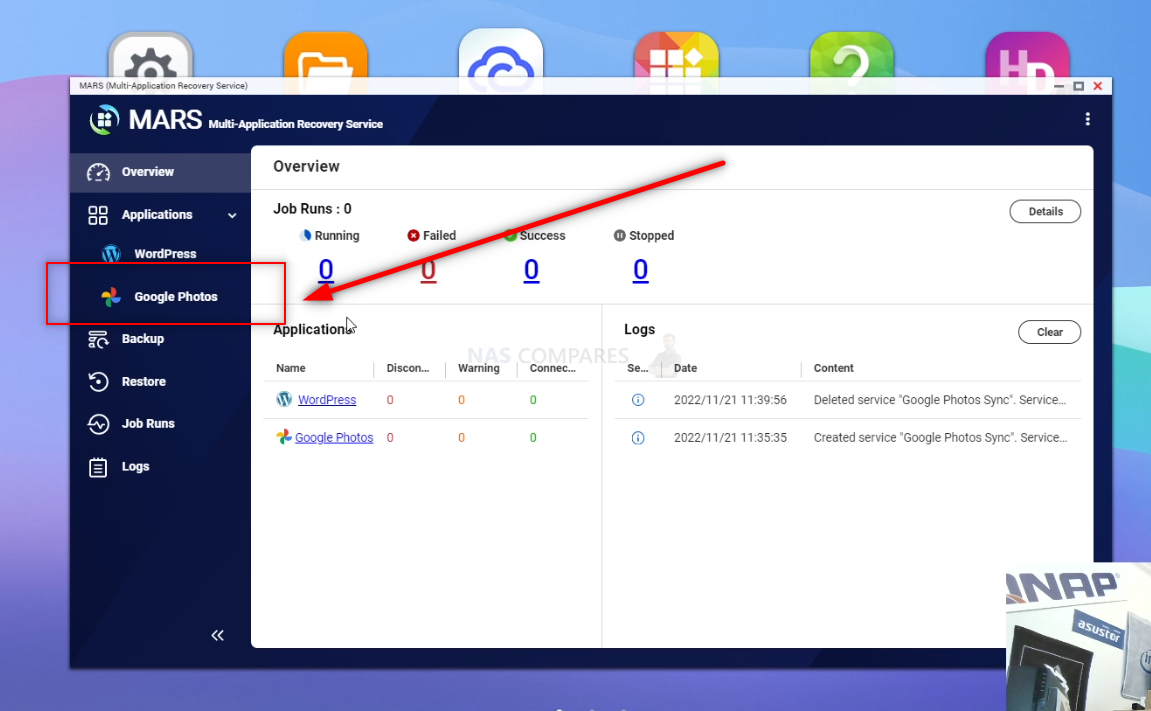Click the Stopped status icon
The width and height of the screenshot is (1151, 711).
click(x=620, y=236)
